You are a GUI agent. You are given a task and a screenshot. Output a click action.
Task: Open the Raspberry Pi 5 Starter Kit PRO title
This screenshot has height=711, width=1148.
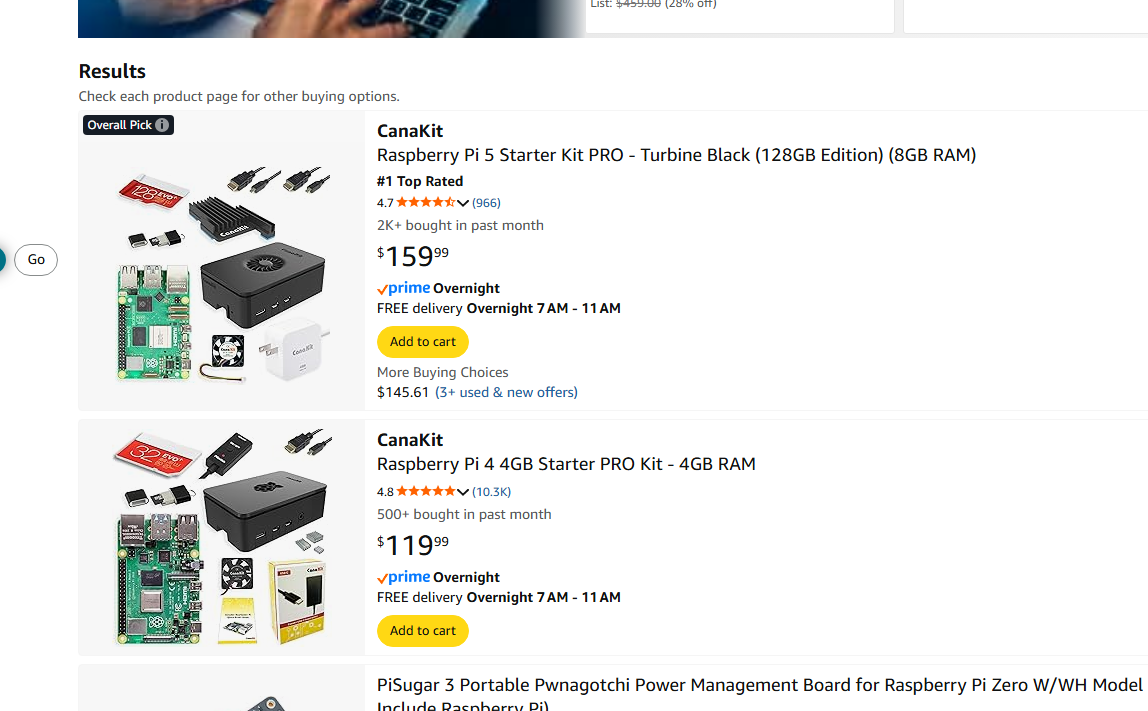pyautogui.click(x=676, y=155)
